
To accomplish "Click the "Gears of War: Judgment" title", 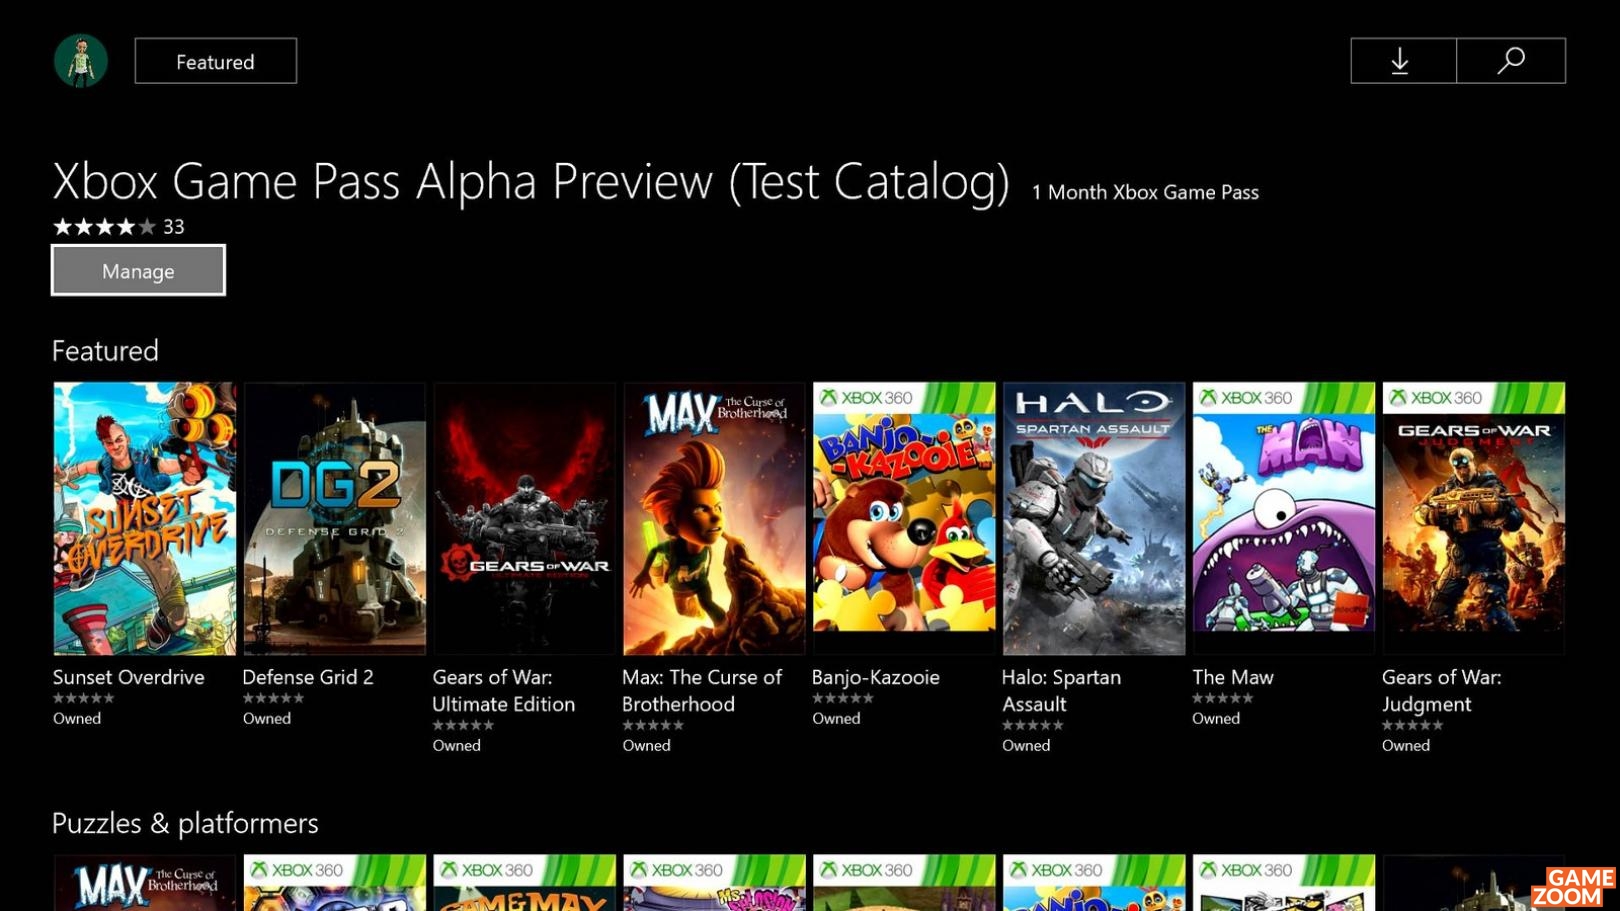I will 1441,690.
